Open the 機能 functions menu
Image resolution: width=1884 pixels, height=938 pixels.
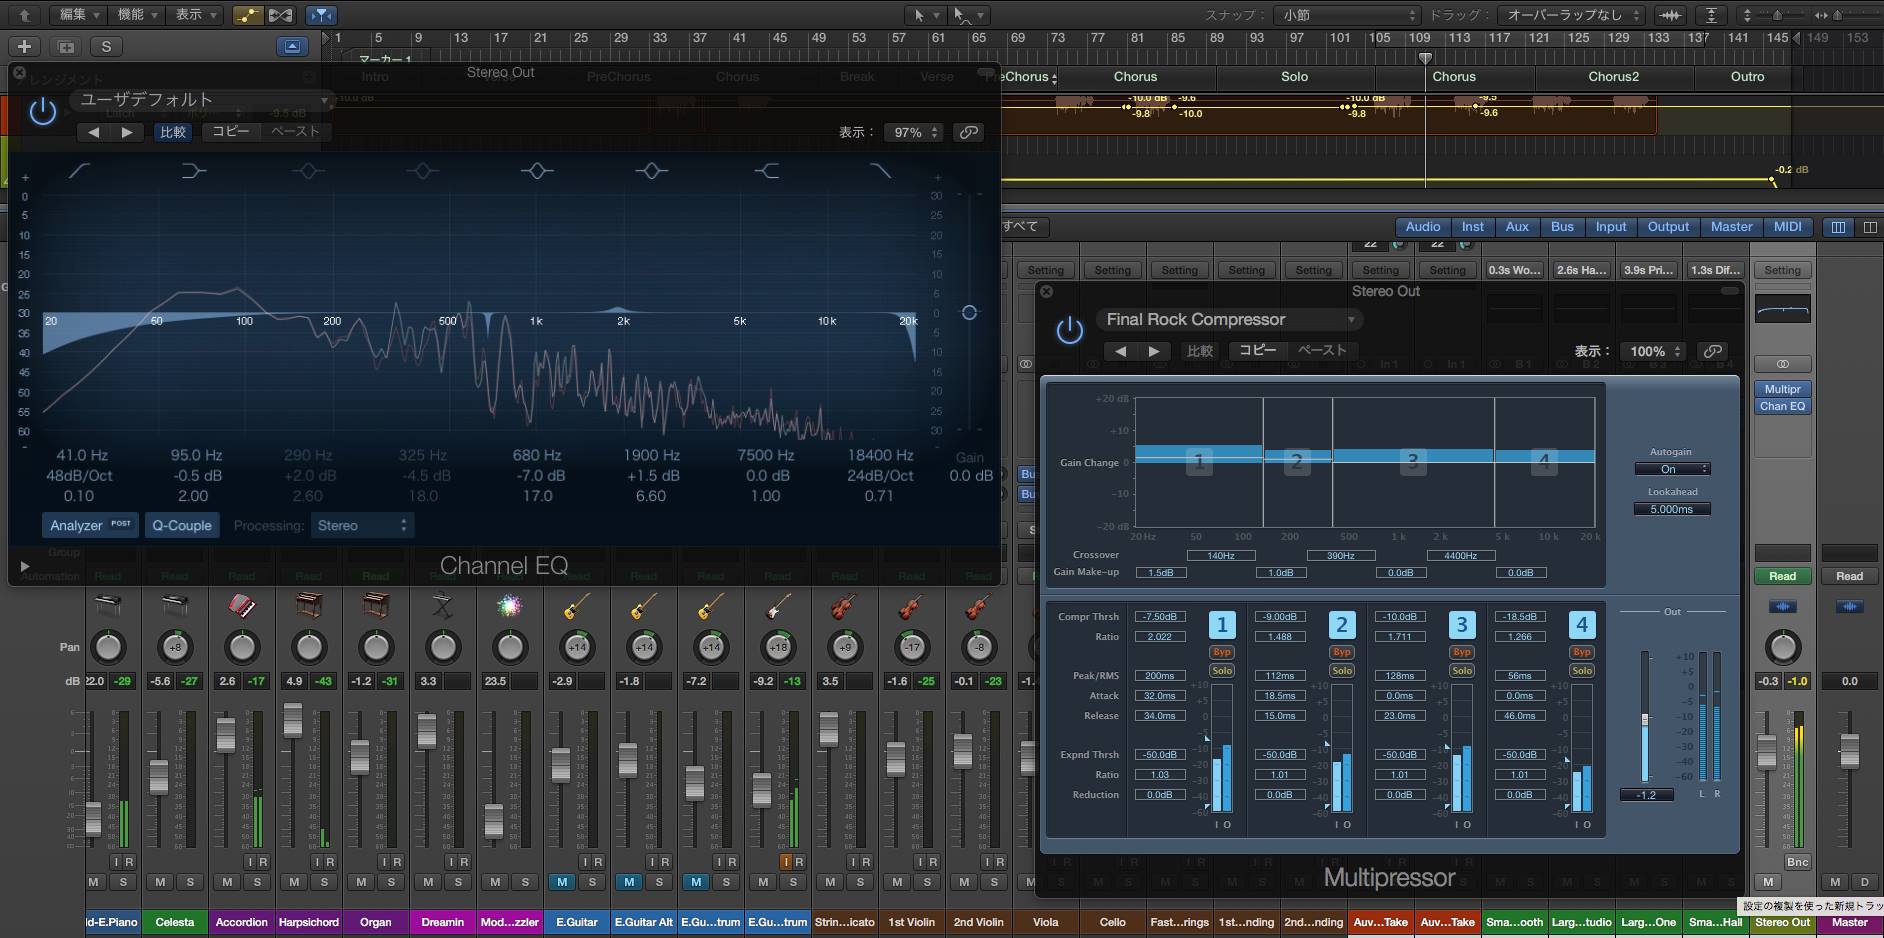pyautogui.click(x=137, y=15)
